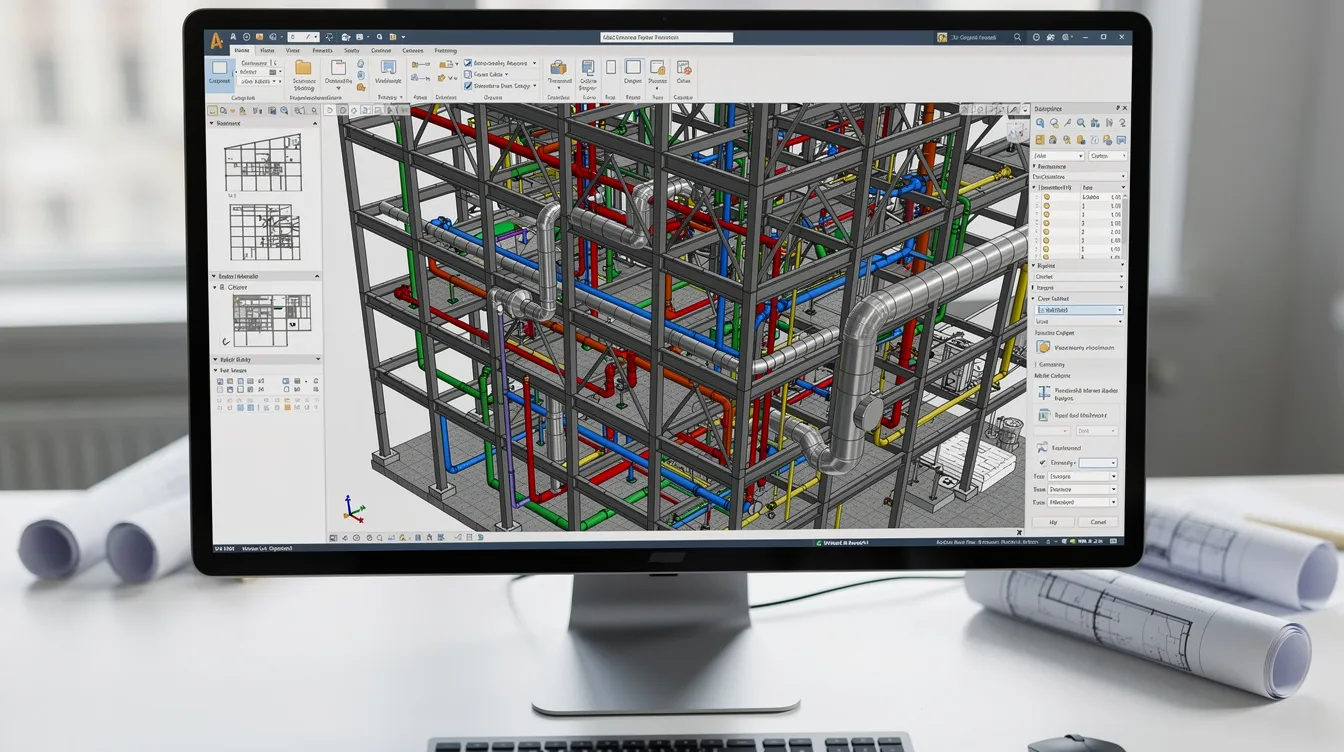Open the info 'i' icon in the panel's second row
Screen dimensions: 1344x752
(1094, 140)
